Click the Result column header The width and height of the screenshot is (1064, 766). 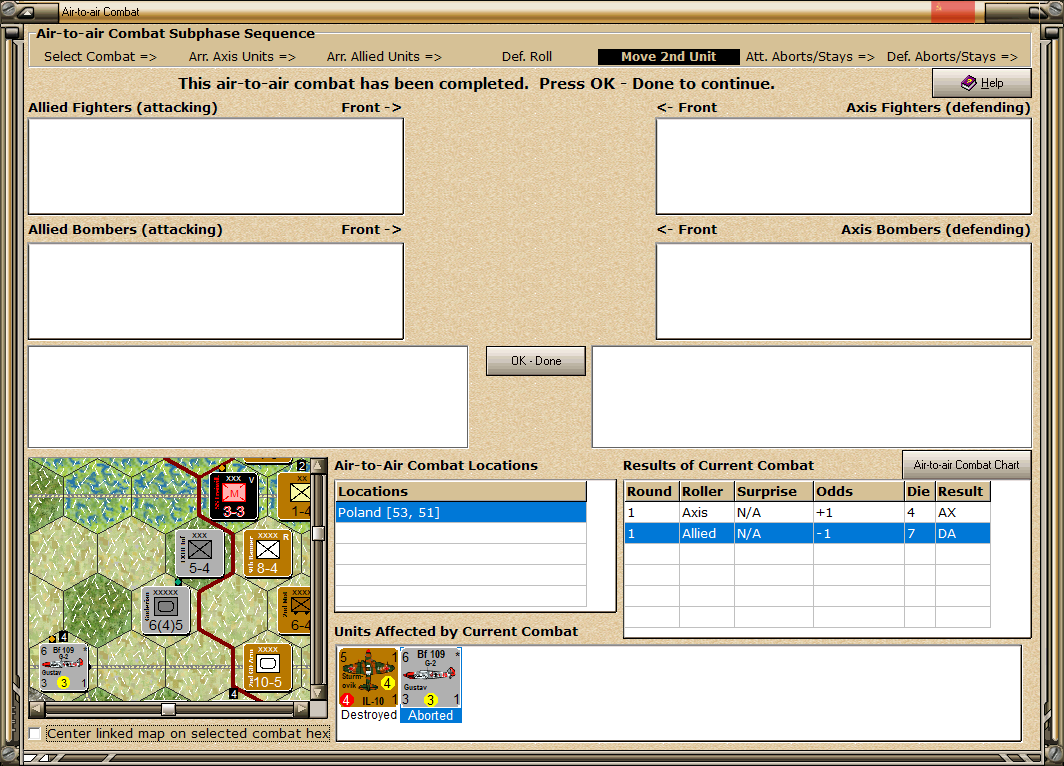tap(962, 491)
